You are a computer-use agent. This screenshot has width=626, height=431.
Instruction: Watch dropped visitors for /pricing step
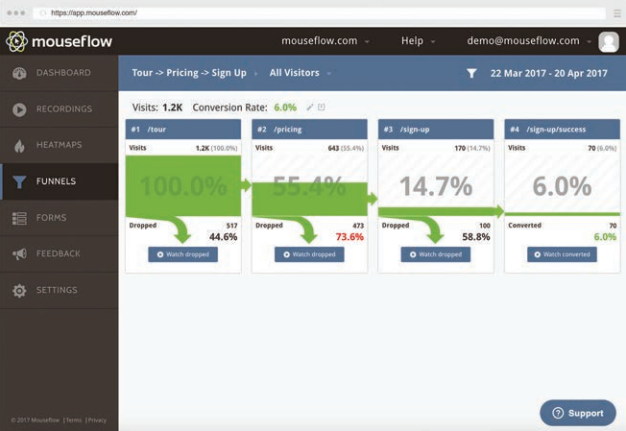(309, 255)
